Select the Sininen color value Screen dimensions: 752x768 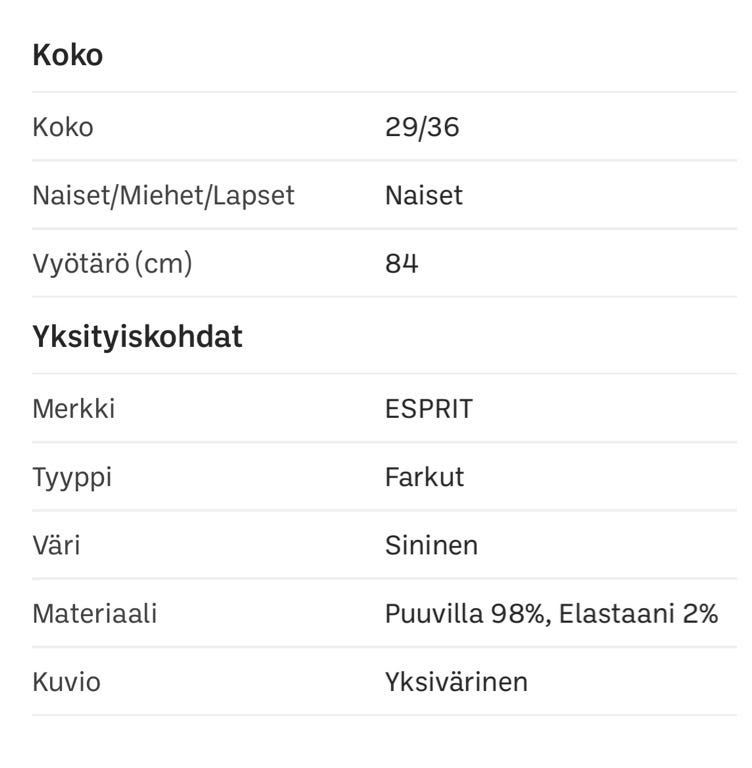[431, 545]
